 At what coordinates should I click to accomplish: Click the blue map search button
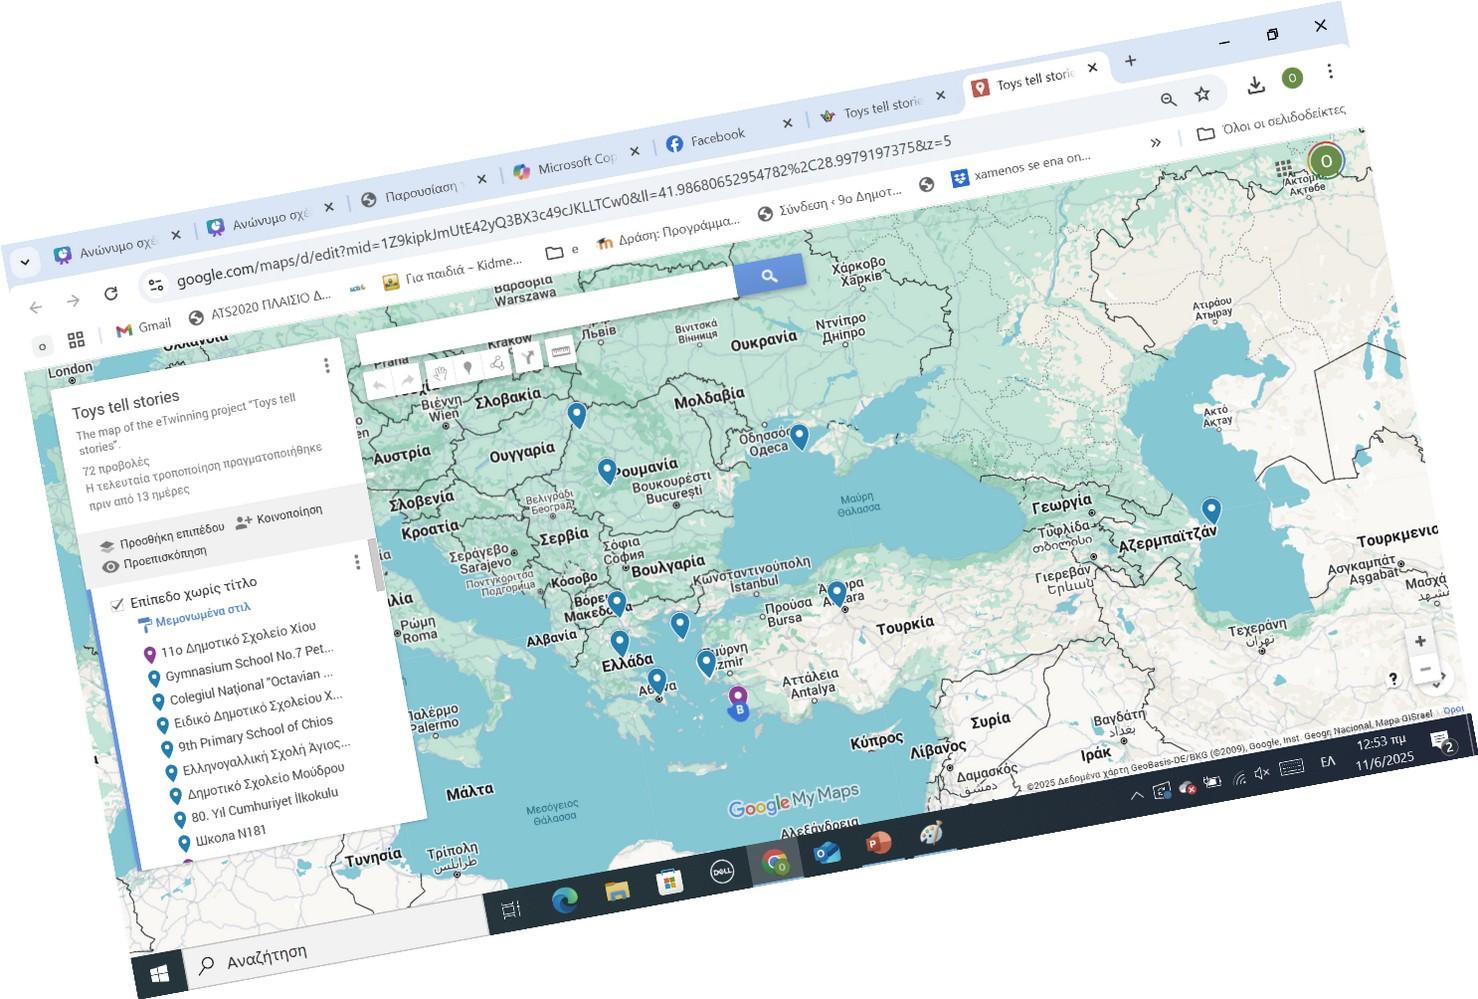(769, 276)
